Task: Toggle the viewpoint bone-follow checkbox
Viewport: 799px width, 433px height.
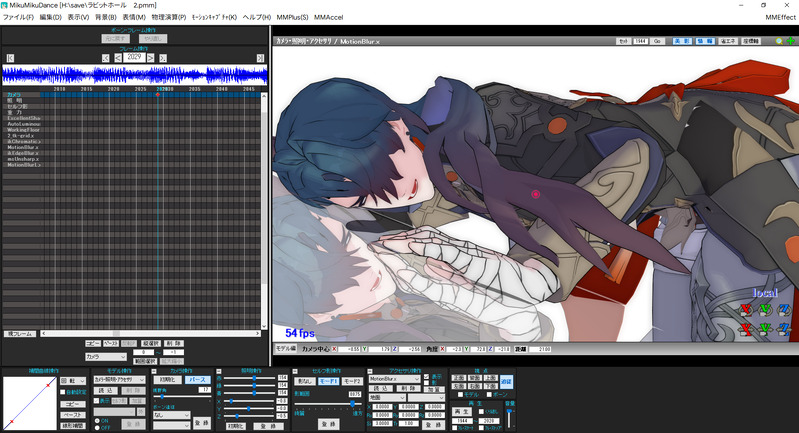Action: click(489, 395)
